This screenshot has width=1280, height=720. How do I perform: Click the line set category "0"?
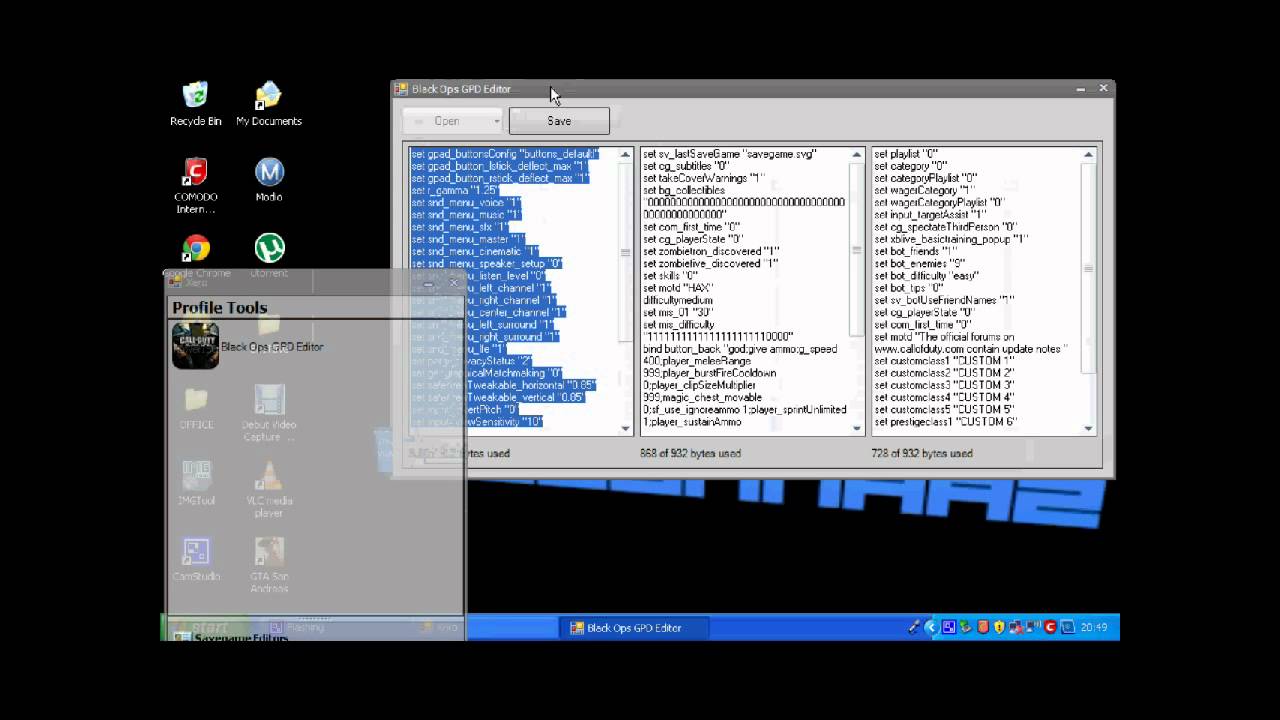click(910, 166)
